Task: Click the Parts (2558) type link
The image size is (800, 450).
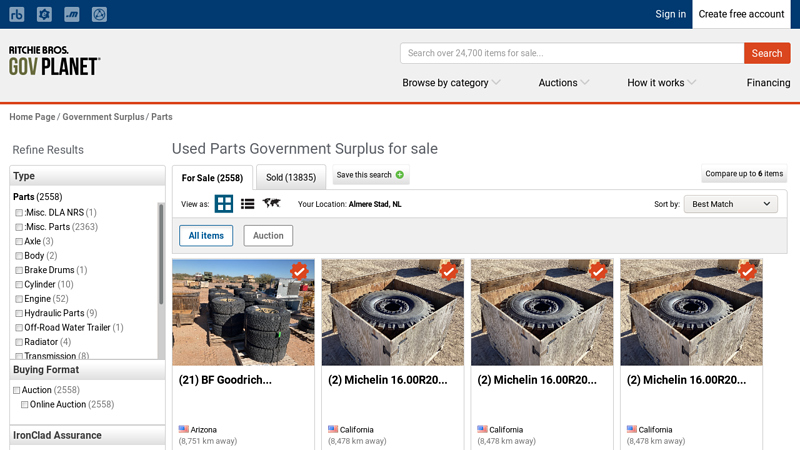Action: (38, 197)
